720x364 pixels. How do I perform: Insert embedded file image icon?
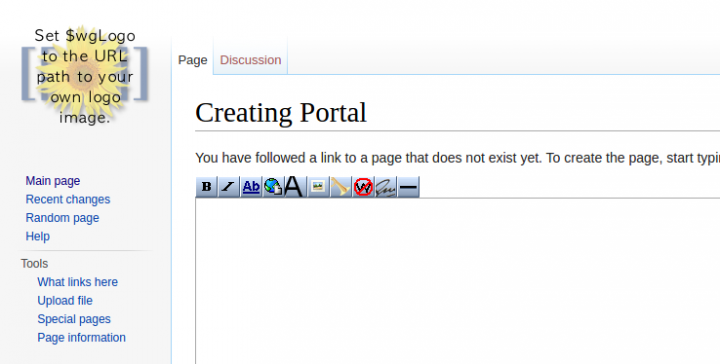[x=318, y=187]
